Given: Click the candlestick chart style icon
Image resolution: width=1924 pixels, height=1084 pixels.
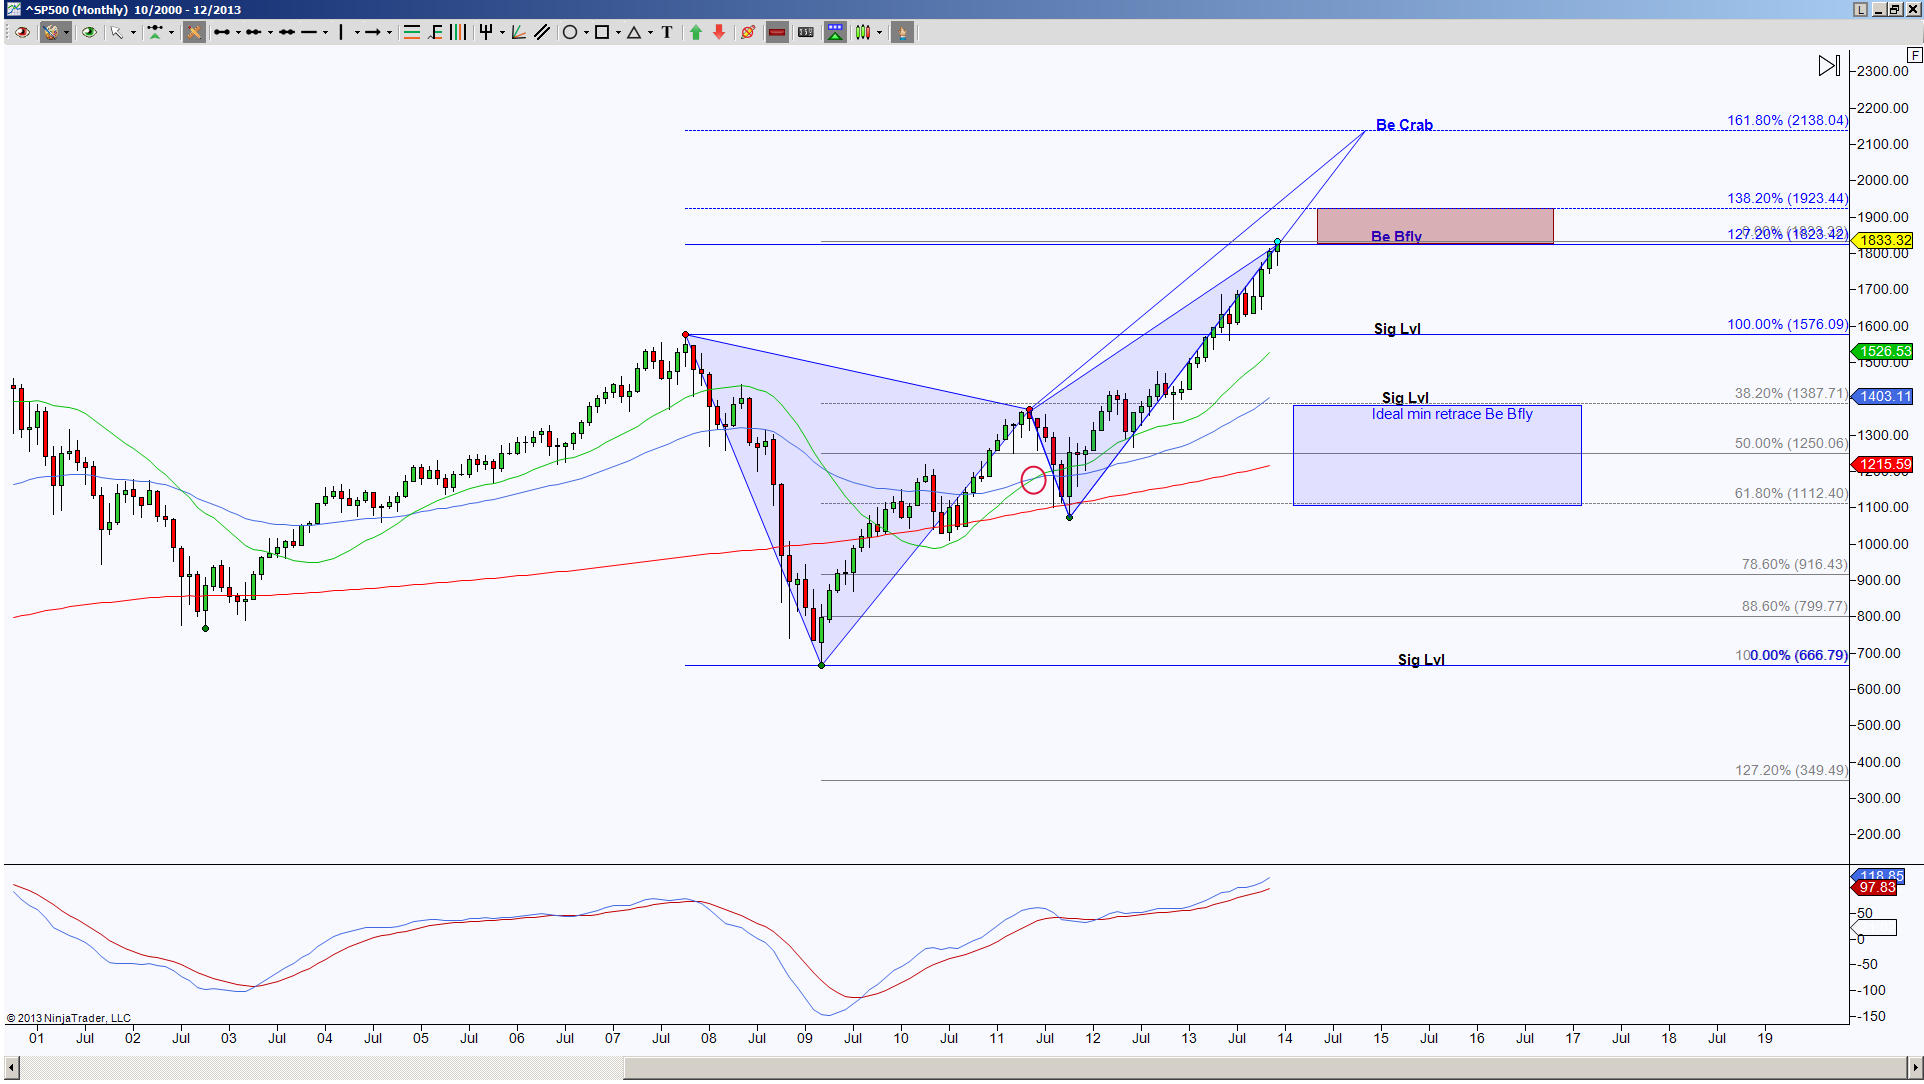Looking at the screenshot, I should 863,32.
